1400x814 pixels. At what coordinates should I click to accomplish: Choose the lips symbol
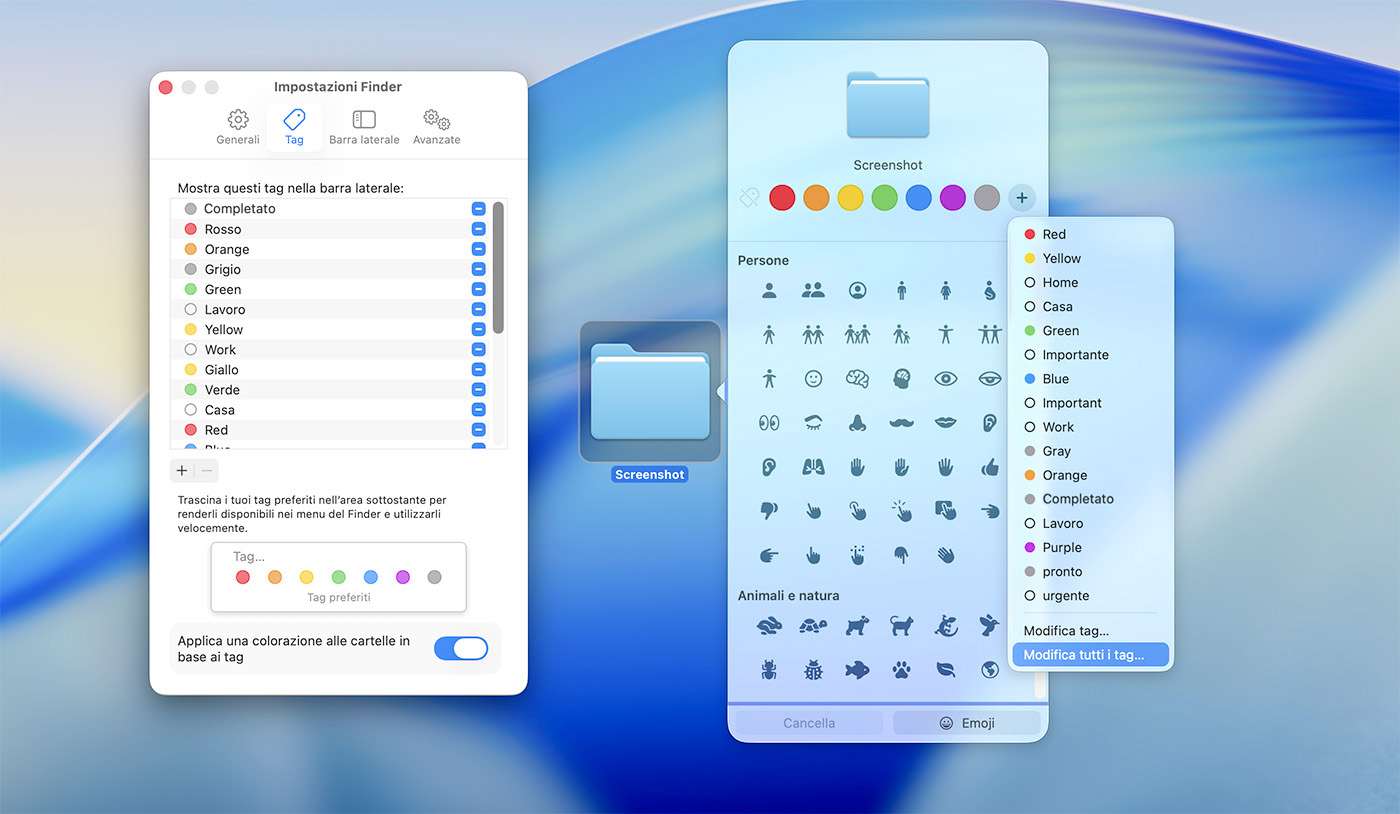pos(945,423)
